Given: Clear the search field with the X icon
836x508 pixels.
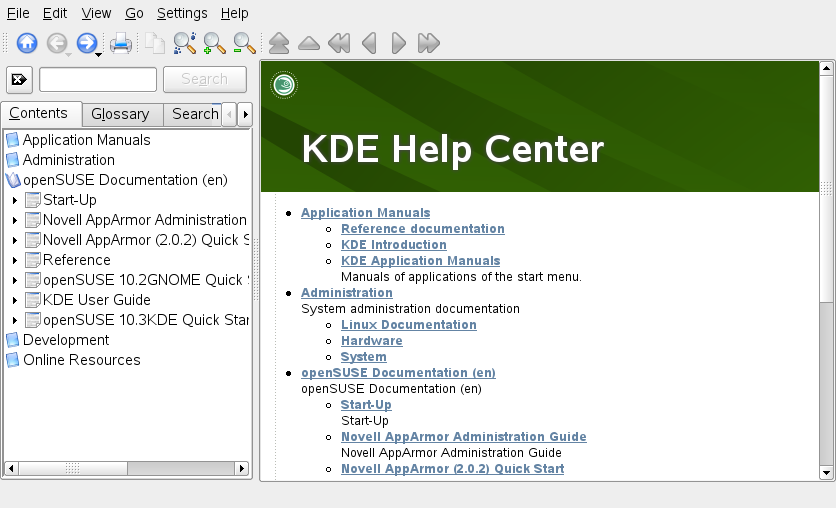Looking at the screenshot, I should pos(19,80).
